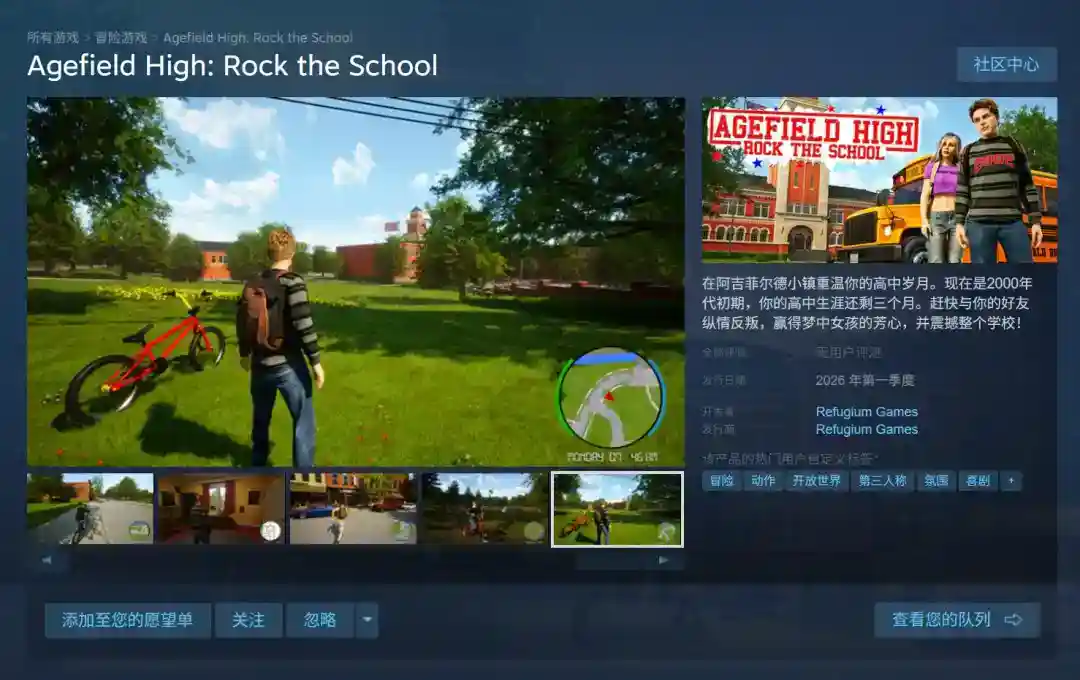This screenshot has height=680, width=1080.
Task: Click the main gameplay screenshot
Action: [x=355, y=281]
